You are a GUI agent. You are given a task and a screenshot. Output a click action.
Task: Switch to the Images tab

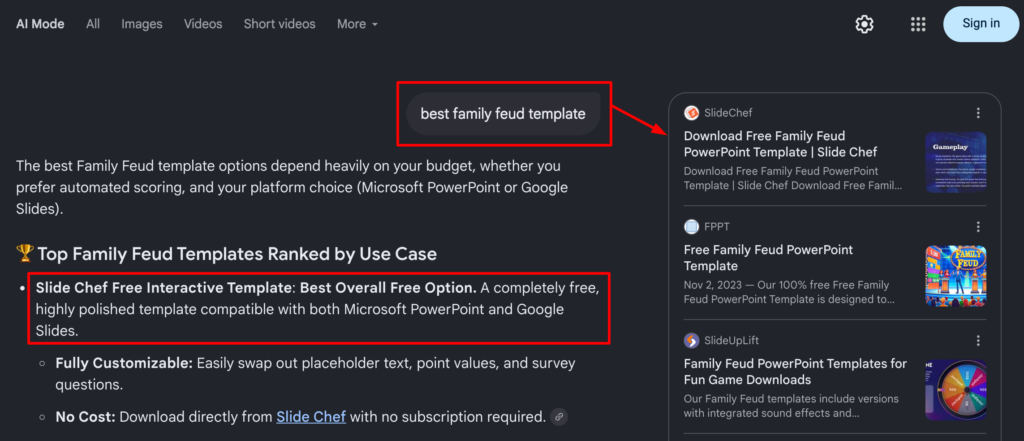click(x=142, y=24)
